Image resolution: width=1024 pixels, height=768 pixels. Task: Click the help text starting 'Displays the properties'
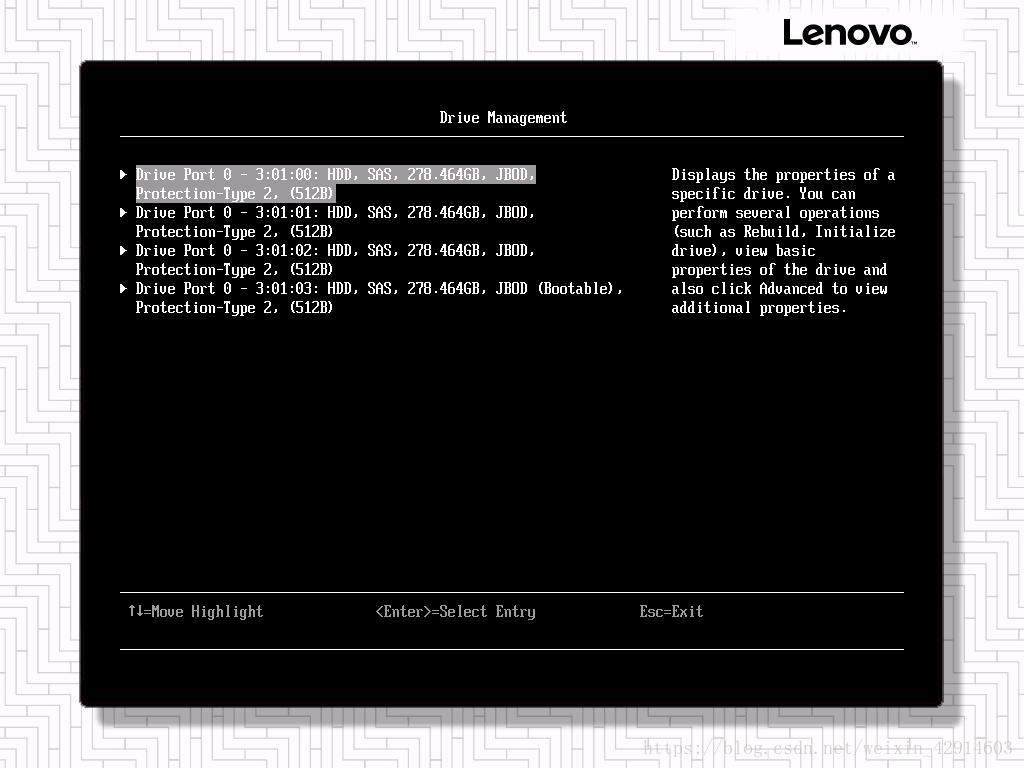[x=783, y=241]
